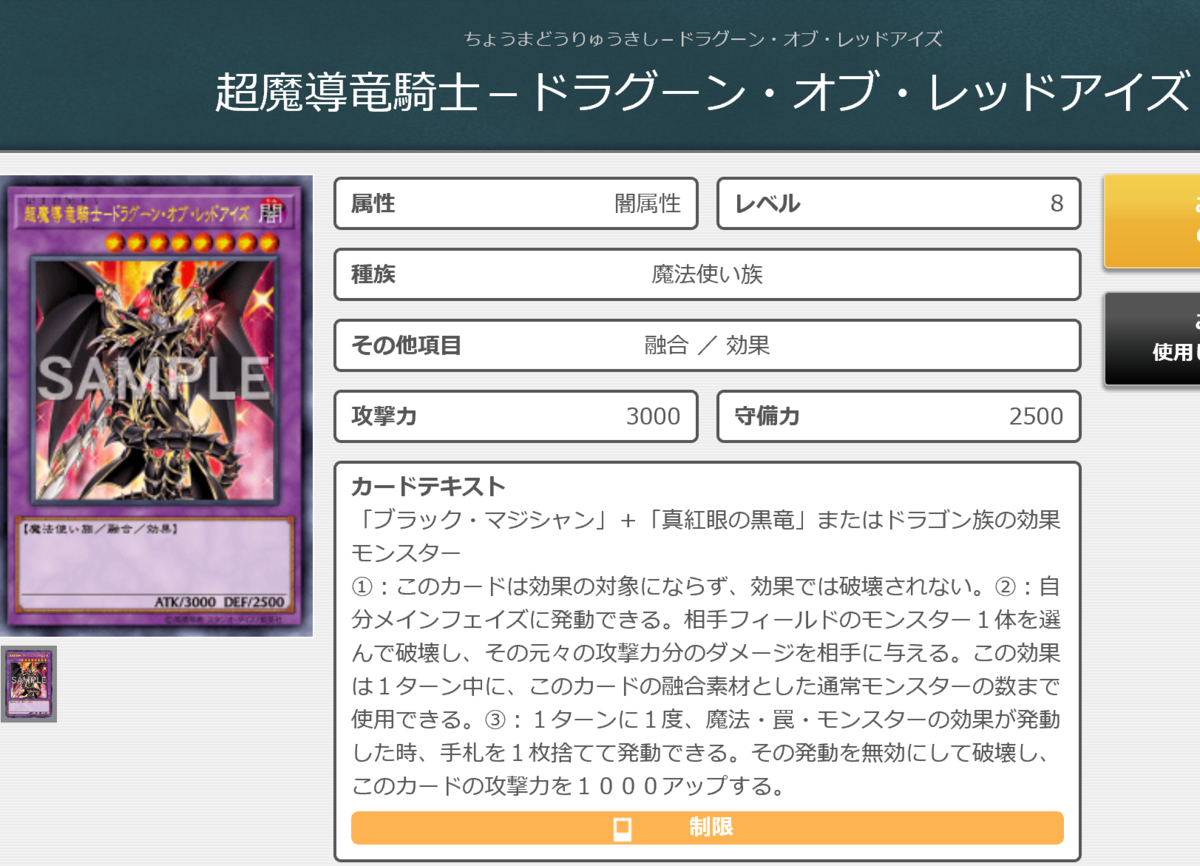
Task: Select the small card thumbnail below image
Action: 28,684
